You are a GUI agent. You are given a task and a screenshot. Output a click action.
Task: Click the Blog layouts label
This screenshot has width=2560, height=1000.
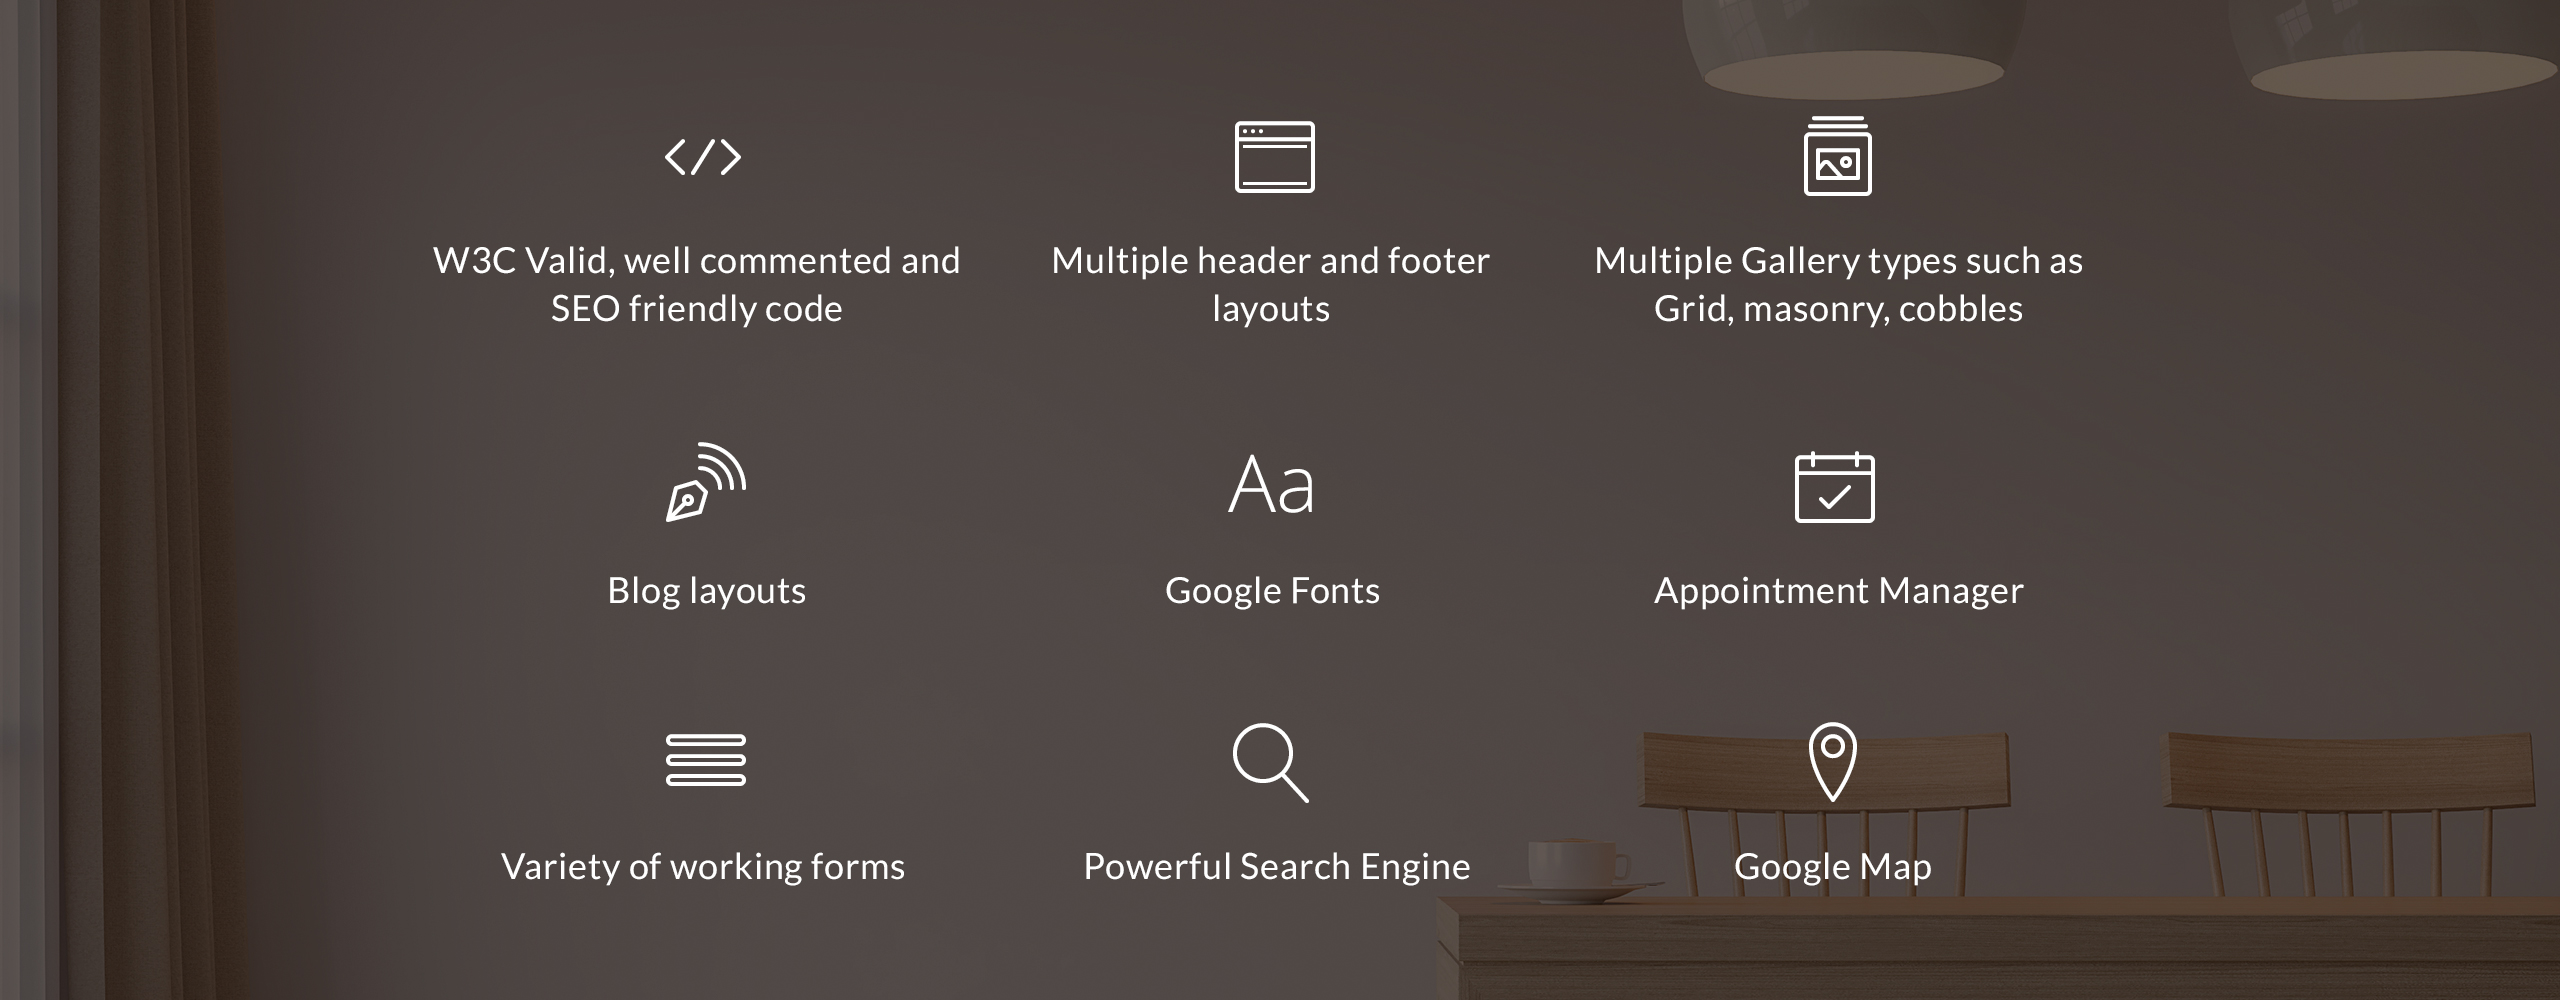tap(706, 591)
